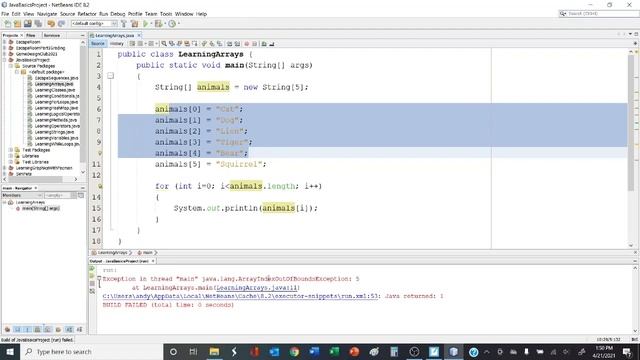Open File Explorer from the taskbar

pyautogui.click(x=214, y=351)
